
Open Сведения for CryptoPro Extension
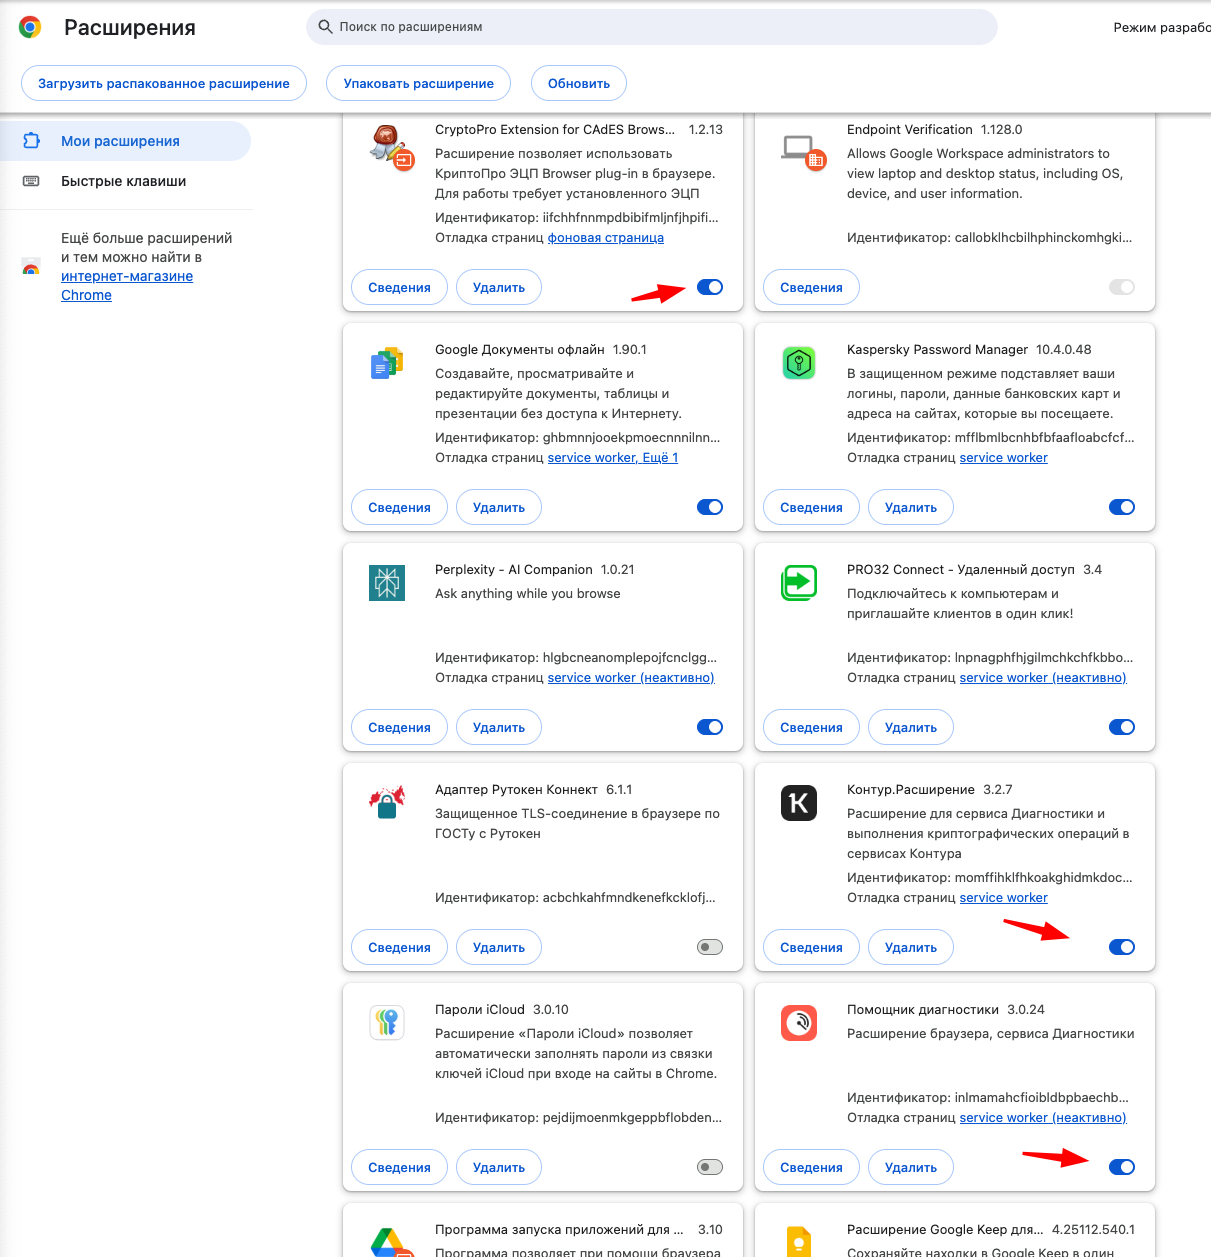(400, 287)
